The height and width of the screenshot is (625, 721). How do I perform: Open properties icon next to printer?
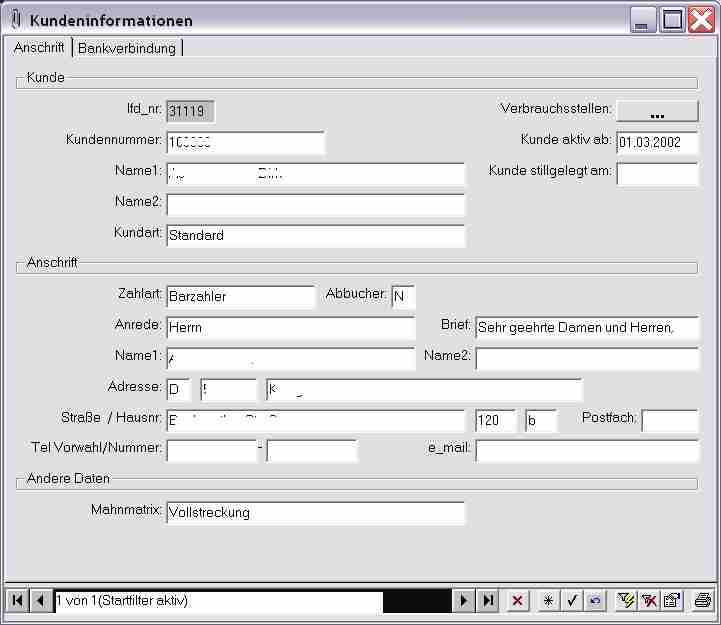pos(672,601)
